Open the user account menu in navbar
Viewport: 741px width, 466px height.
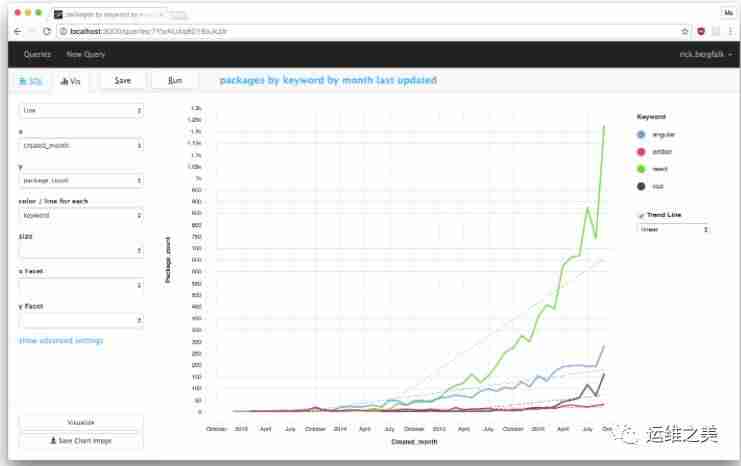click(706, 54)
